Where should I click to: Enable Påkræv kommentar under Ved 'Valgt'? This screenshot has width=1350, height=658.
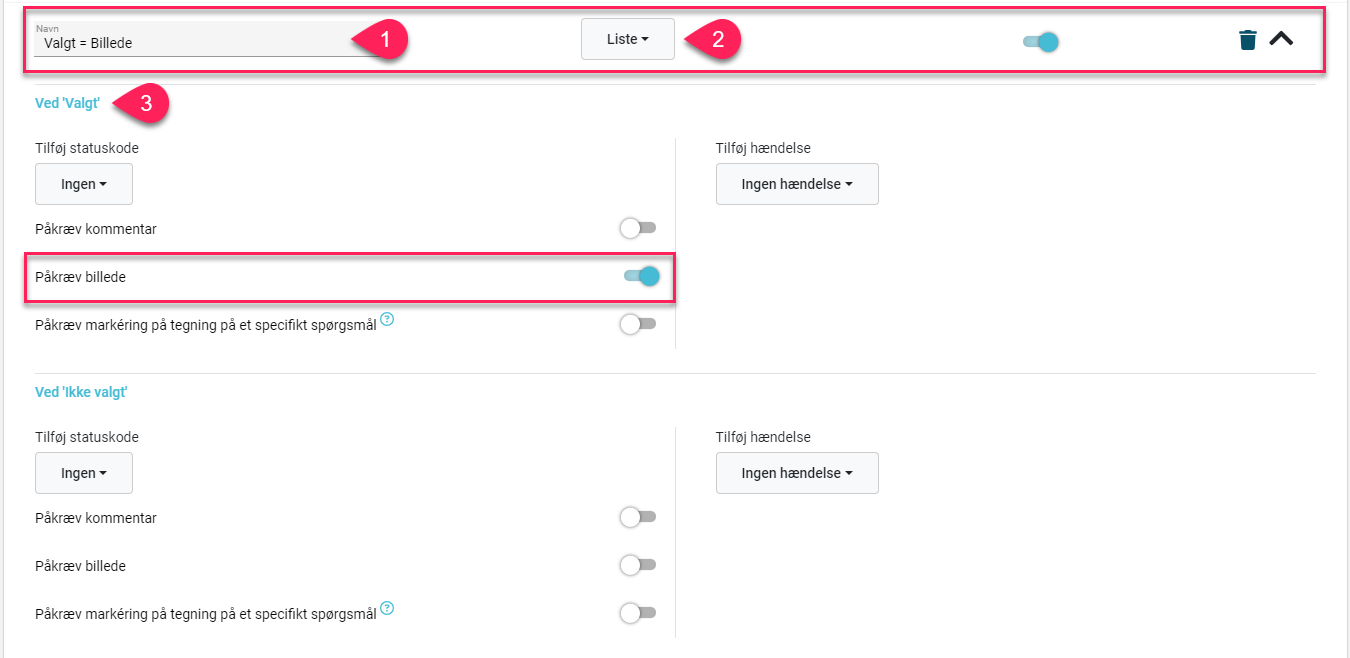[638, 229]
